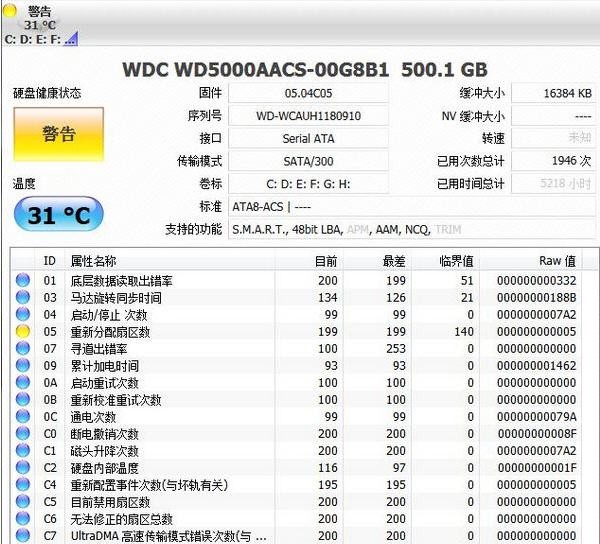Click the yellow warning icon for row 05

tap(23, 331)
